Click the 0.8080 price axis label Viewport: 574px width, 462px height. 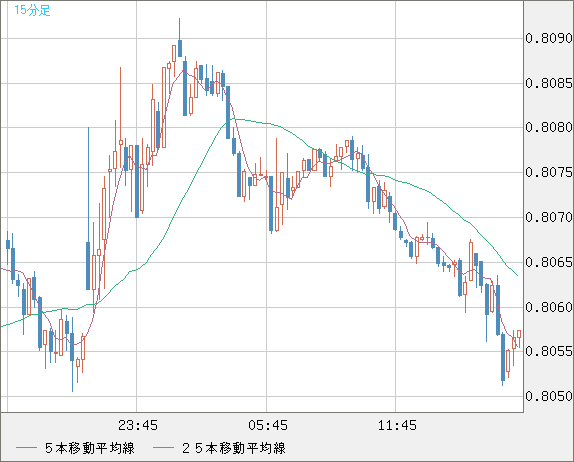(549, 127)
